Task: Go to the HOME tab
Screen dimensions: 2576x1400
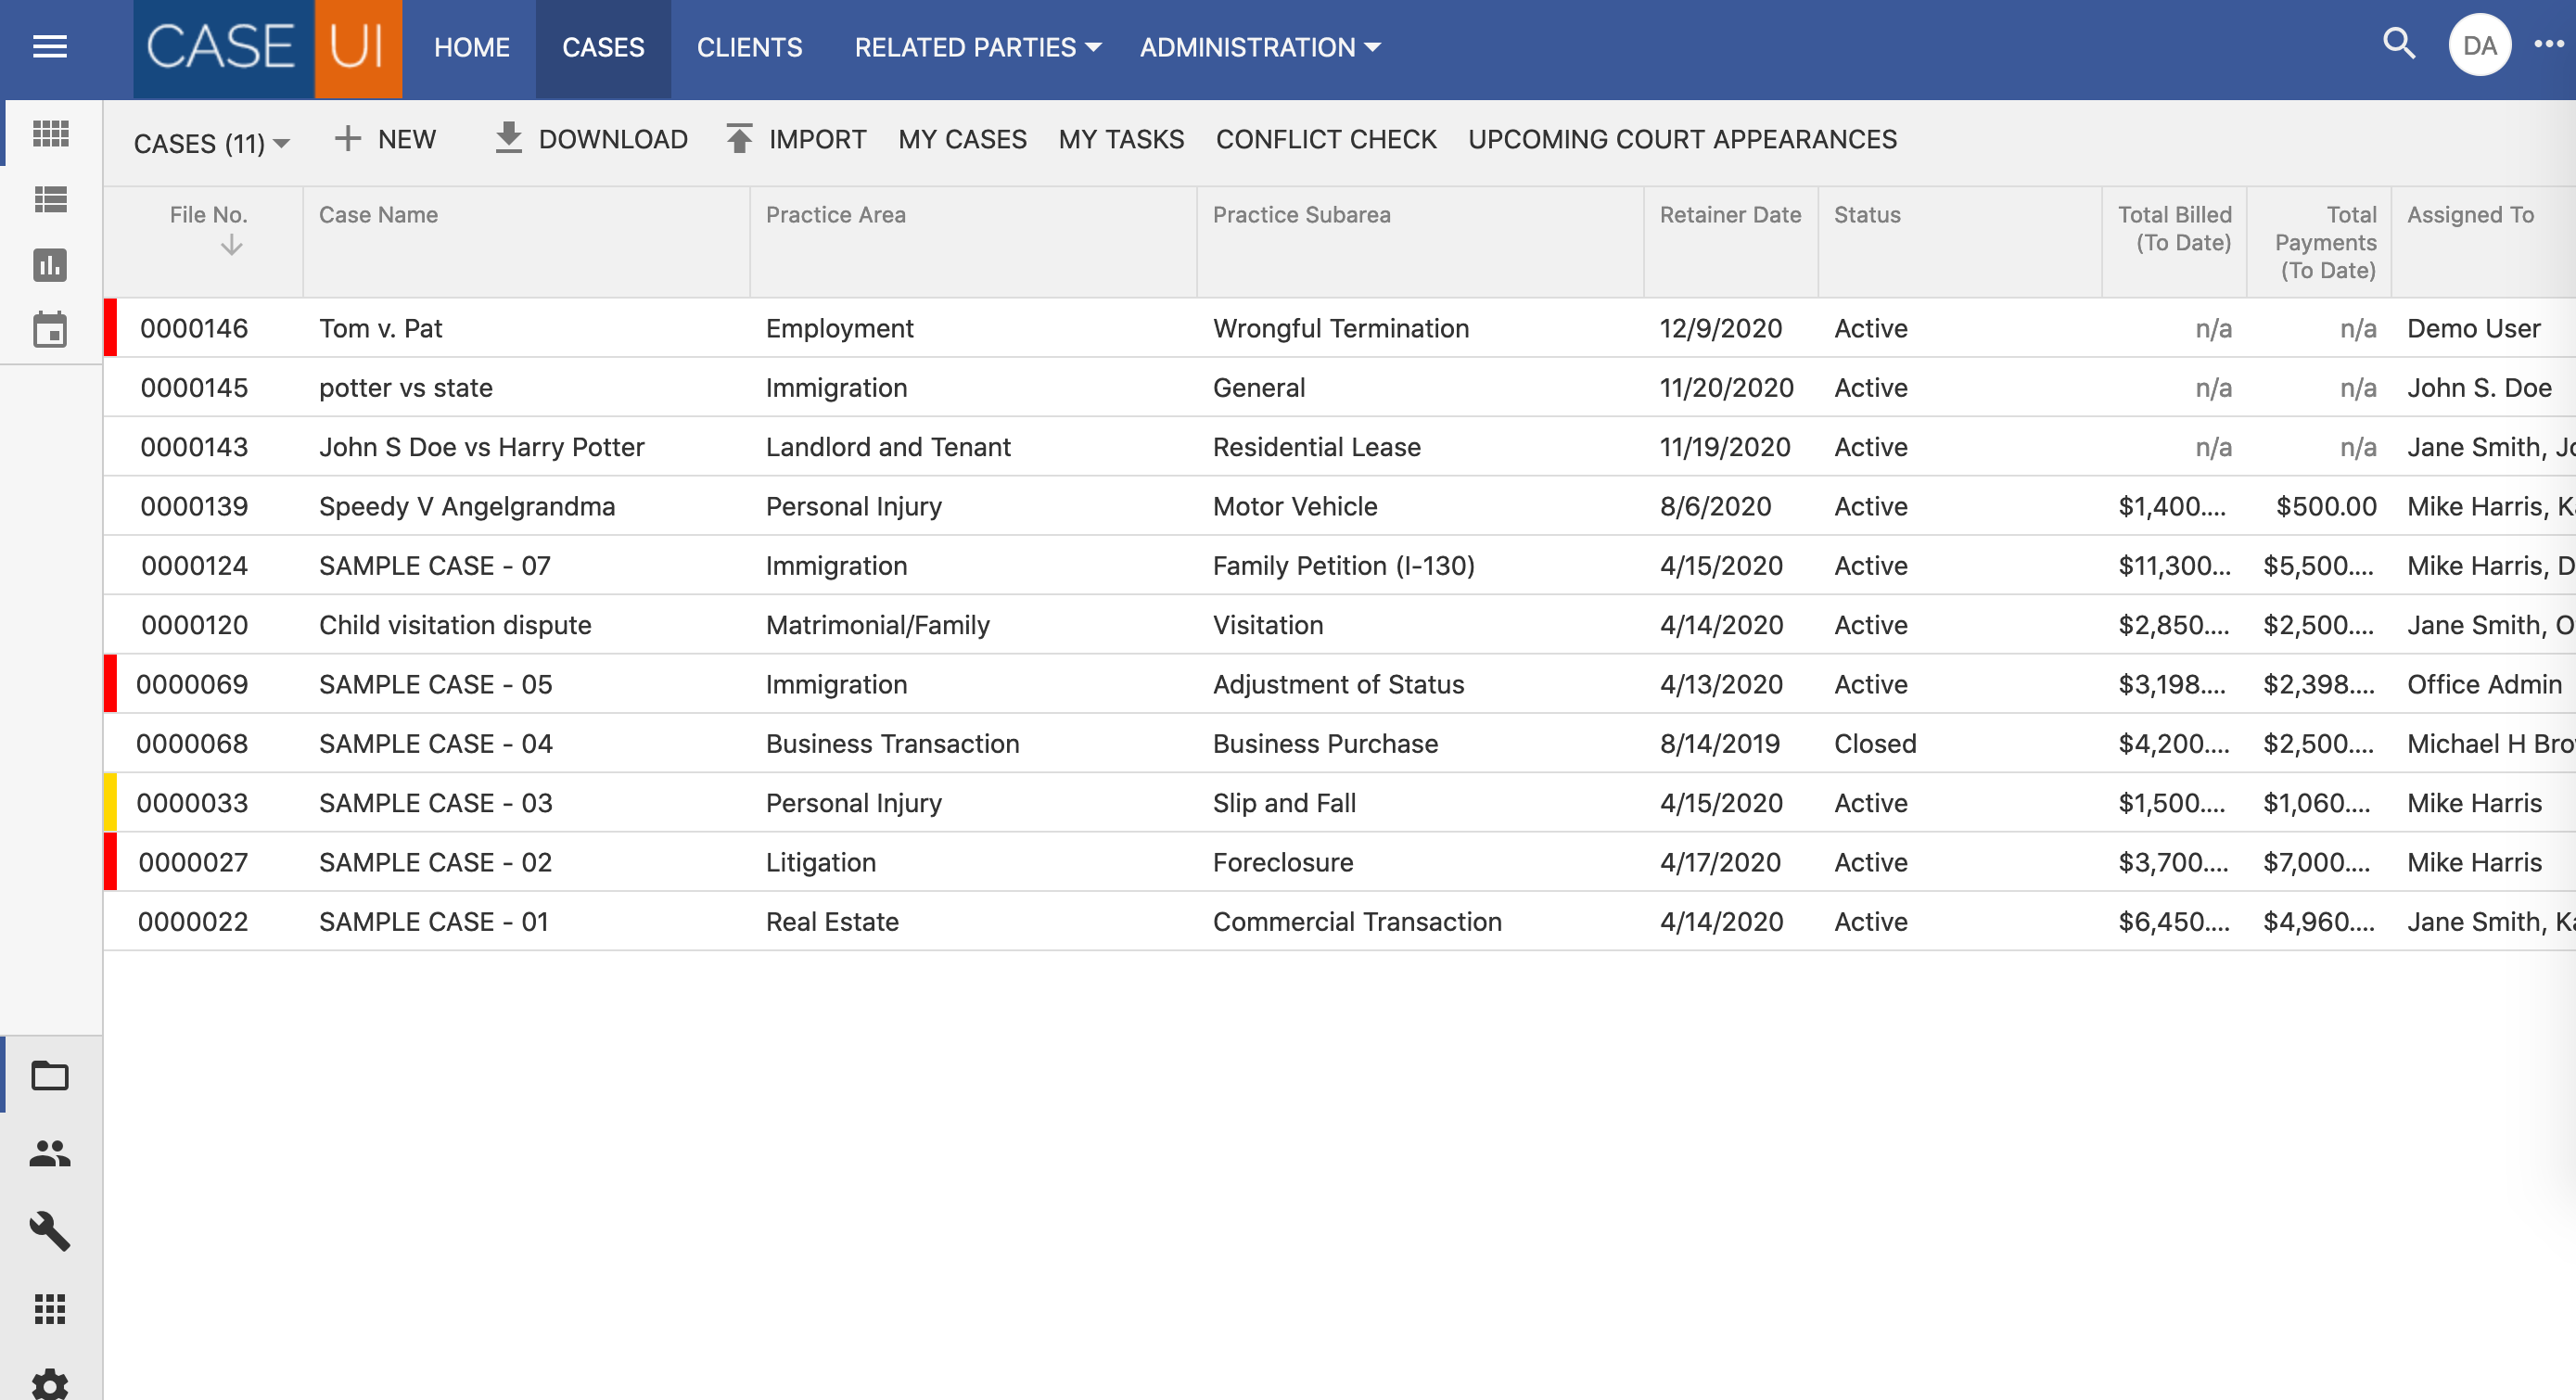Action: (x=472, y=47)
